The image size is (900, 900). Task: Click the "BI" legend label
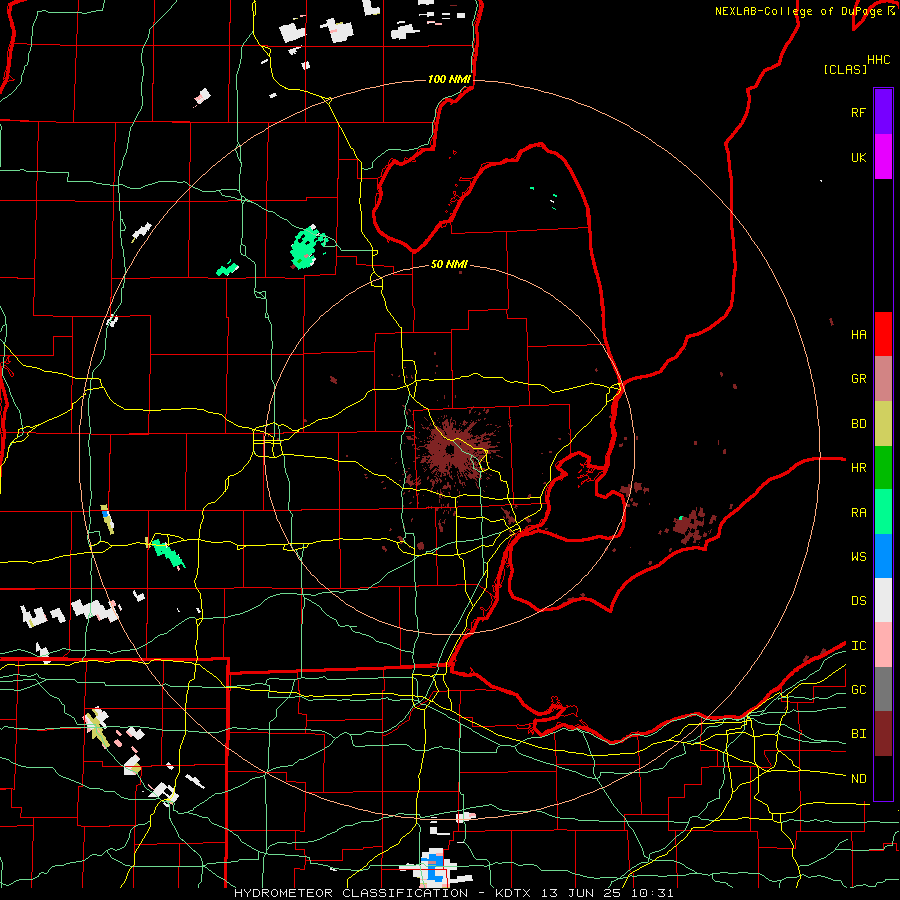(x=858, y=734)
